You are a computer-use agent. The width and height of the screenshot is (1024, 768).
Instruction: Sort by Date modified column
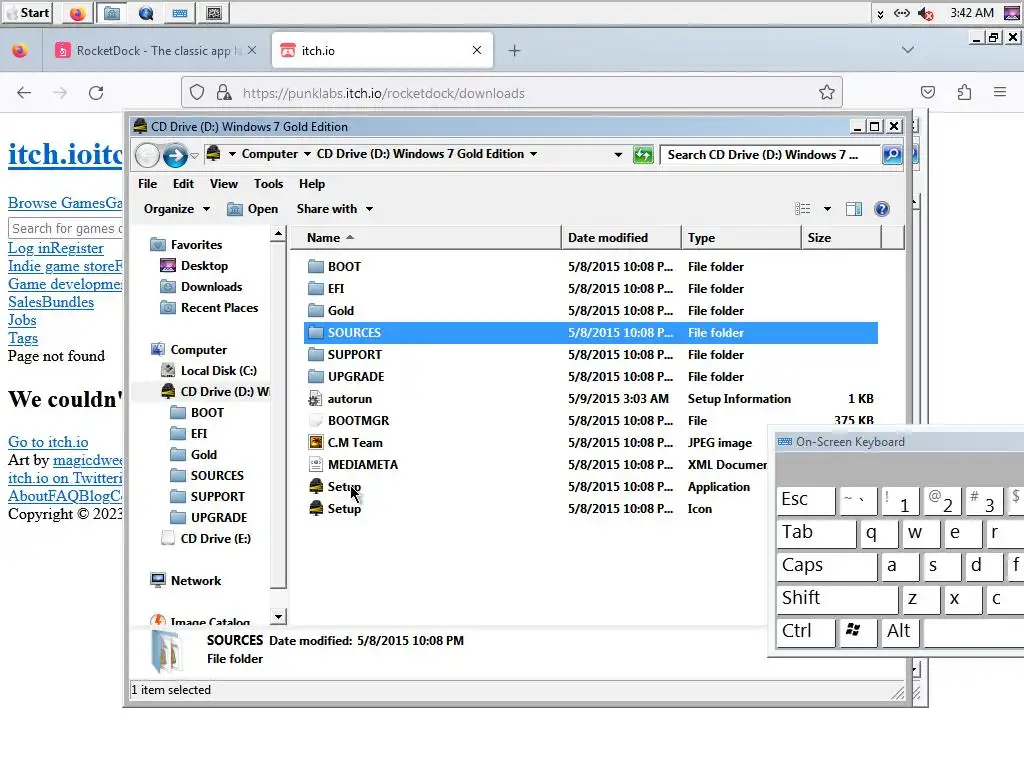pyautogui.click(x=621, y=238)
